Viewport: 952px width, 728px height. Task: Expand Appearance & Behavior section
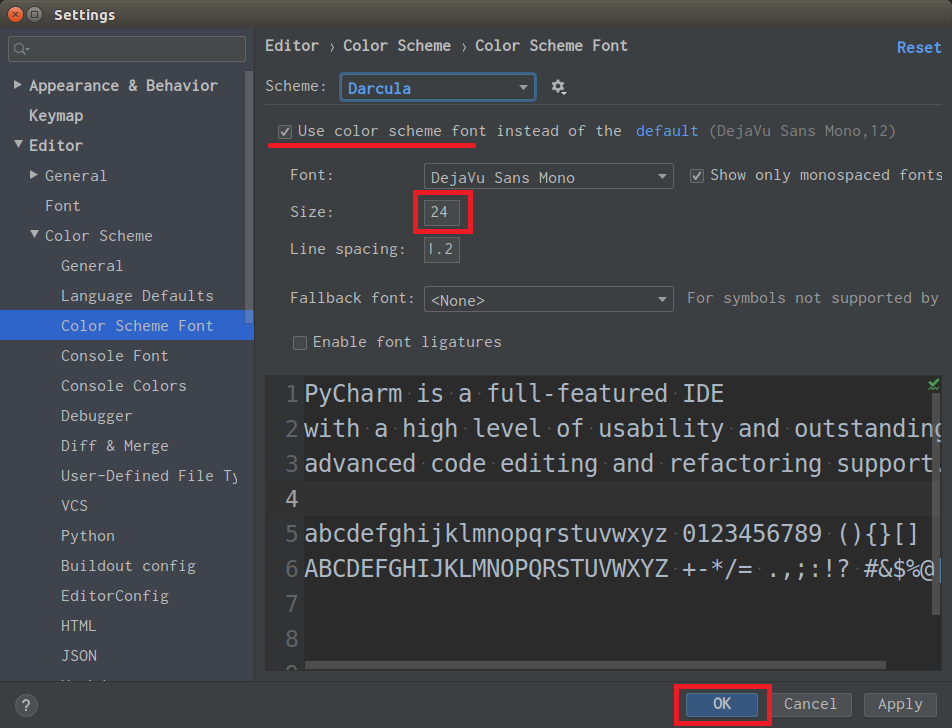18,84
